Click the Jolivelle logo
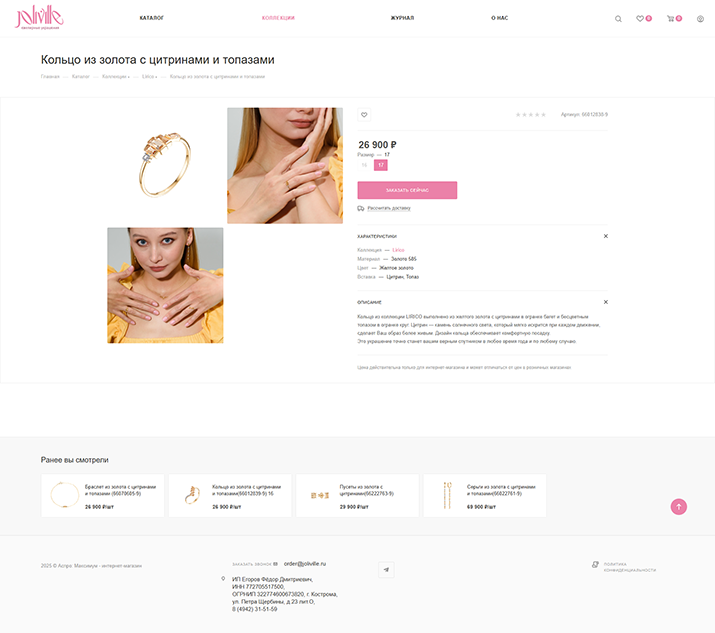Image resolution: width=715 pixels, height=633 pixels. pyautogui.click(x=39, y=18)
